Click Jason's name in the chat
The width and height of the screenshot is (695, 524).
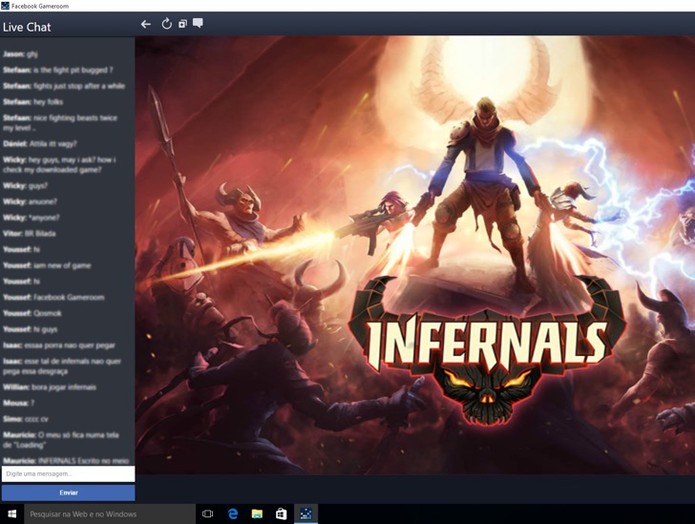click(x=13, y=54)
